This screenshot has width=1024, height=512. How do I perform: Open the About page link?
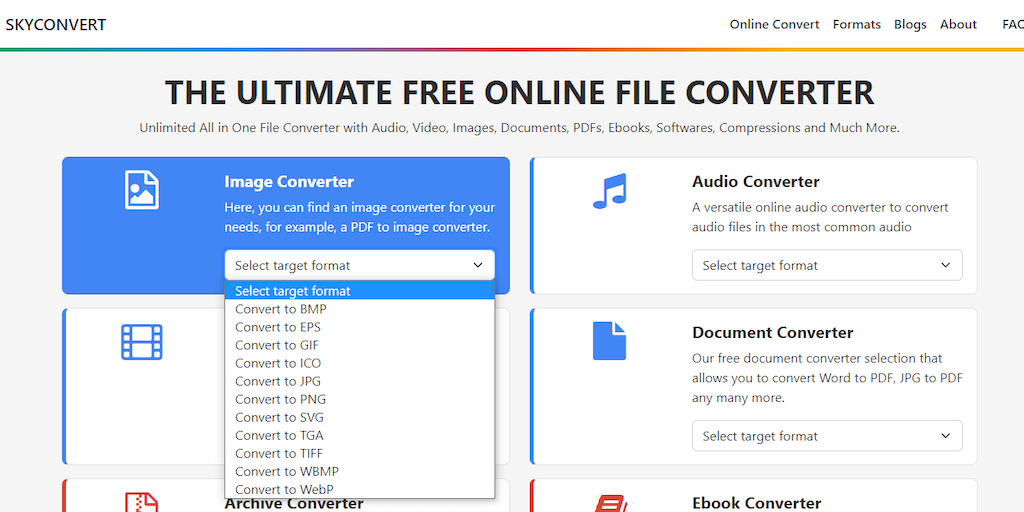tap(958, 24)
